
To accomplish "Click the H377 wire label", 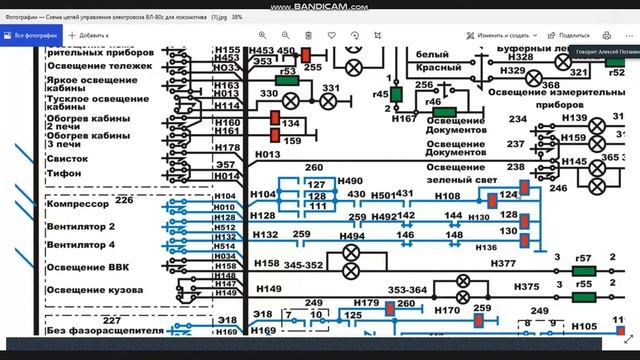I will click(x=503, y=264).
